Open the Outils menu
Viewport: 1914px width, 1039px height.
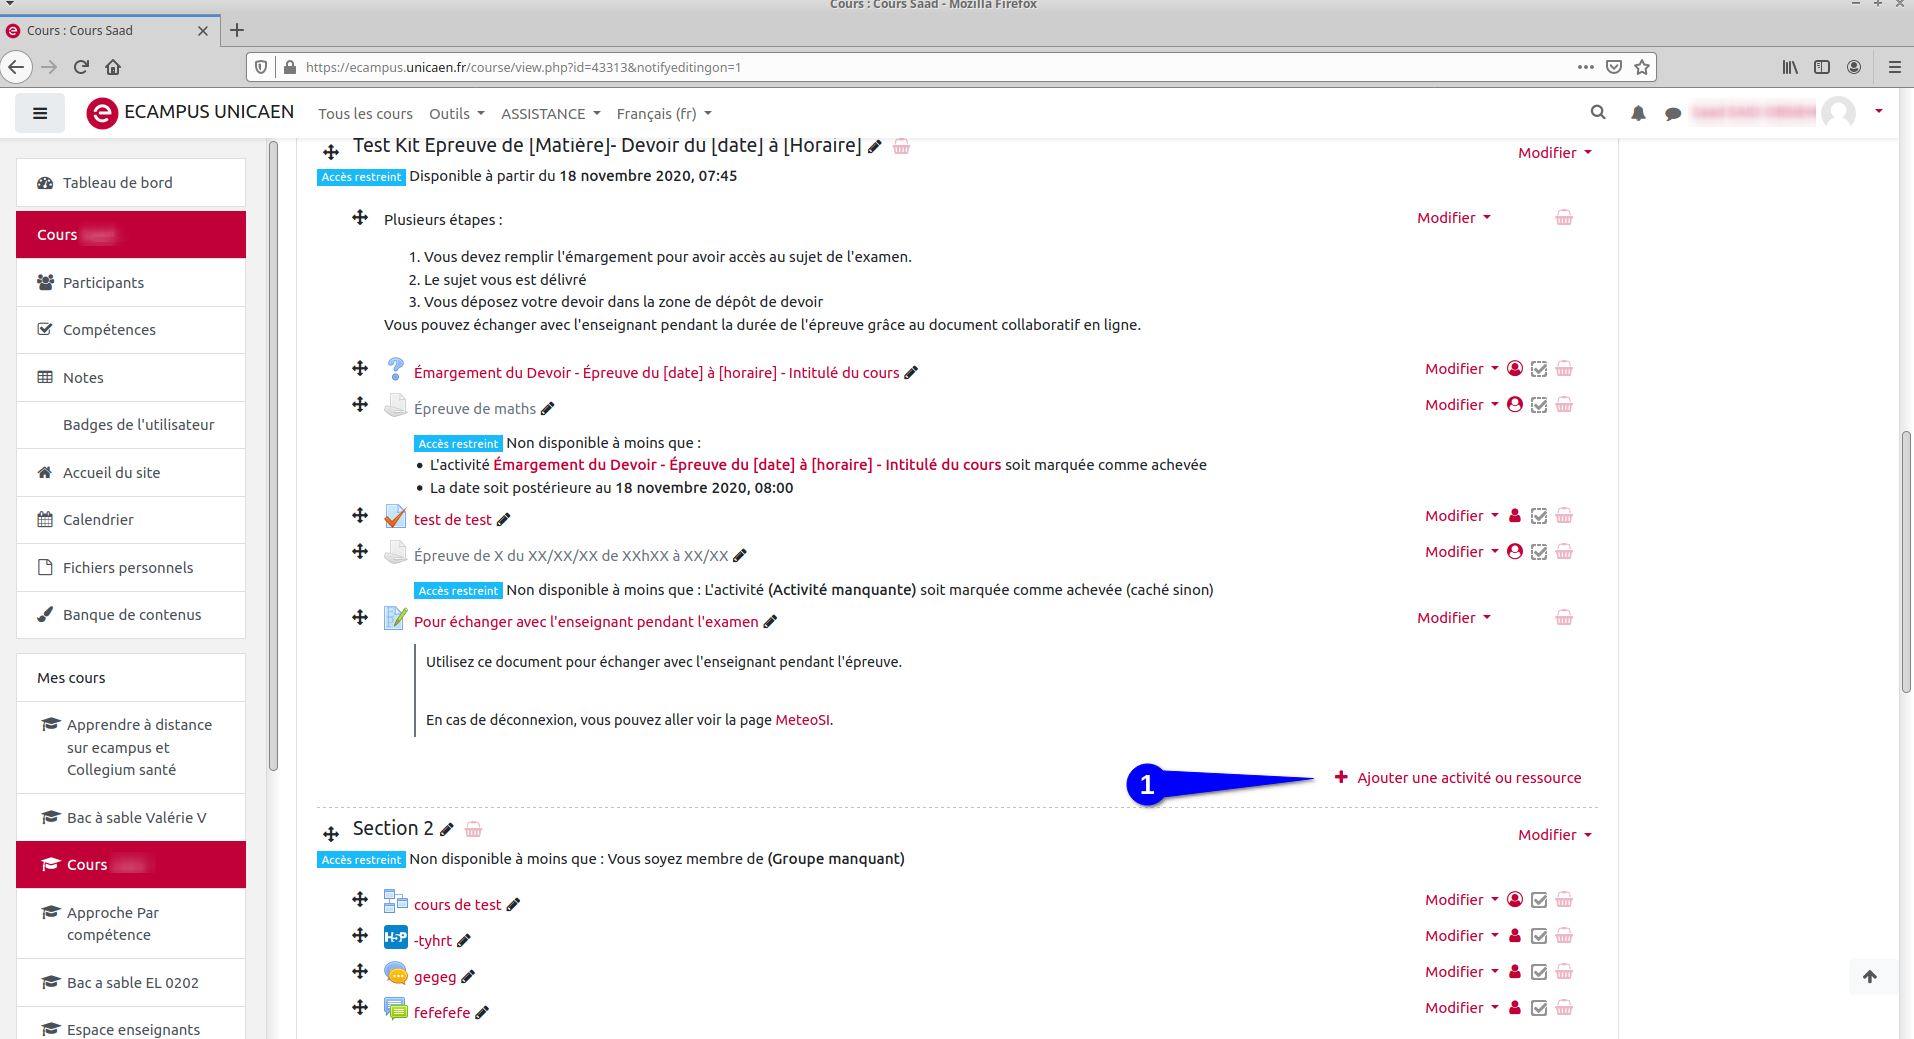456,114
